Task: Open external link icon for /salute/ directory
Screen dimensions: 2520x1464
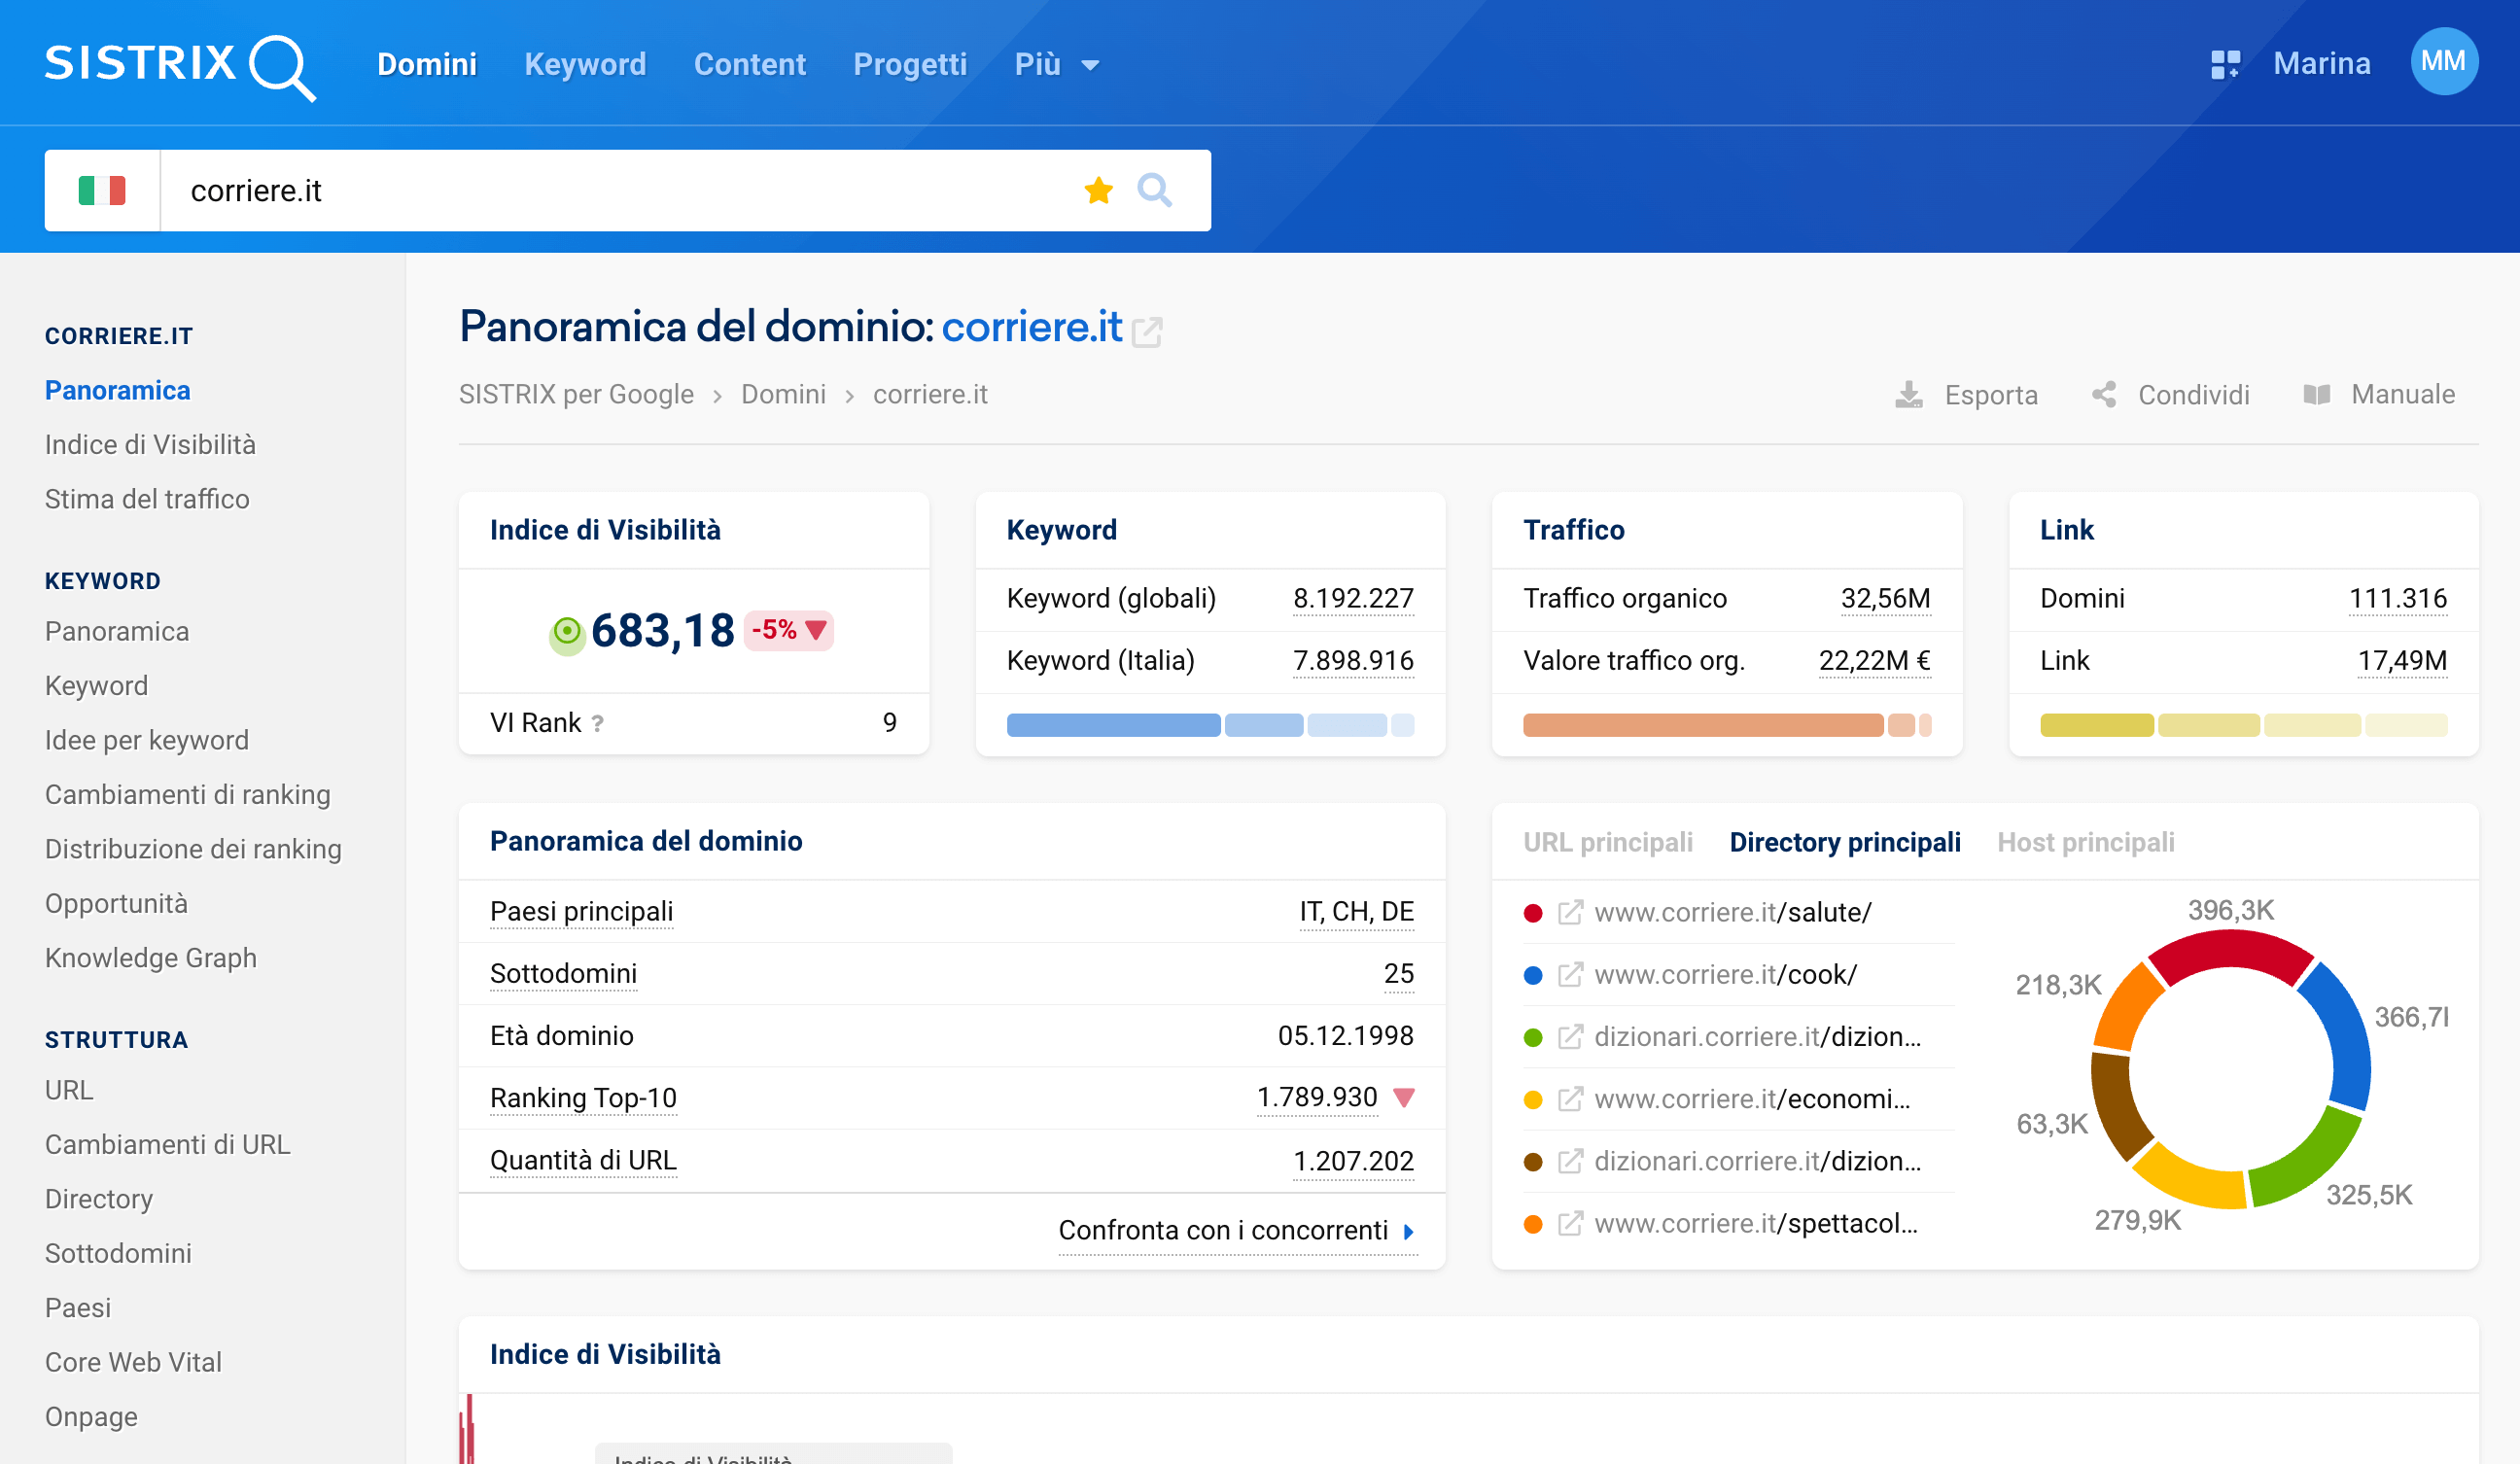Action: click(1570, 912)
